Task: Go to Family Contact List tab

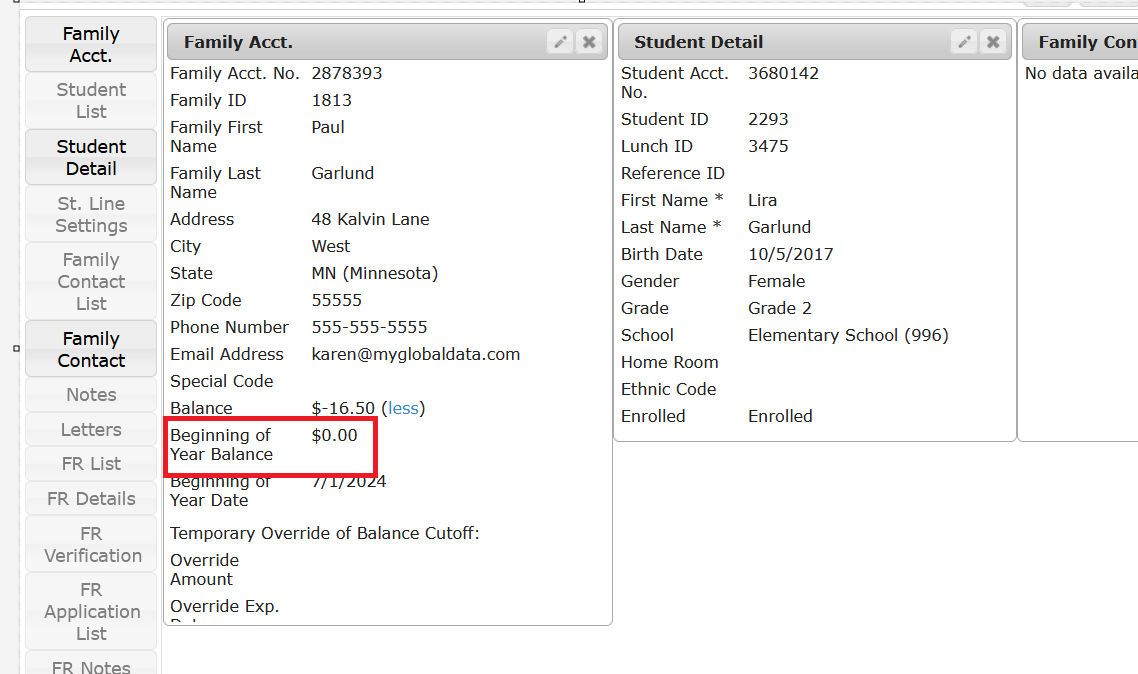Action: click(91, 282)
